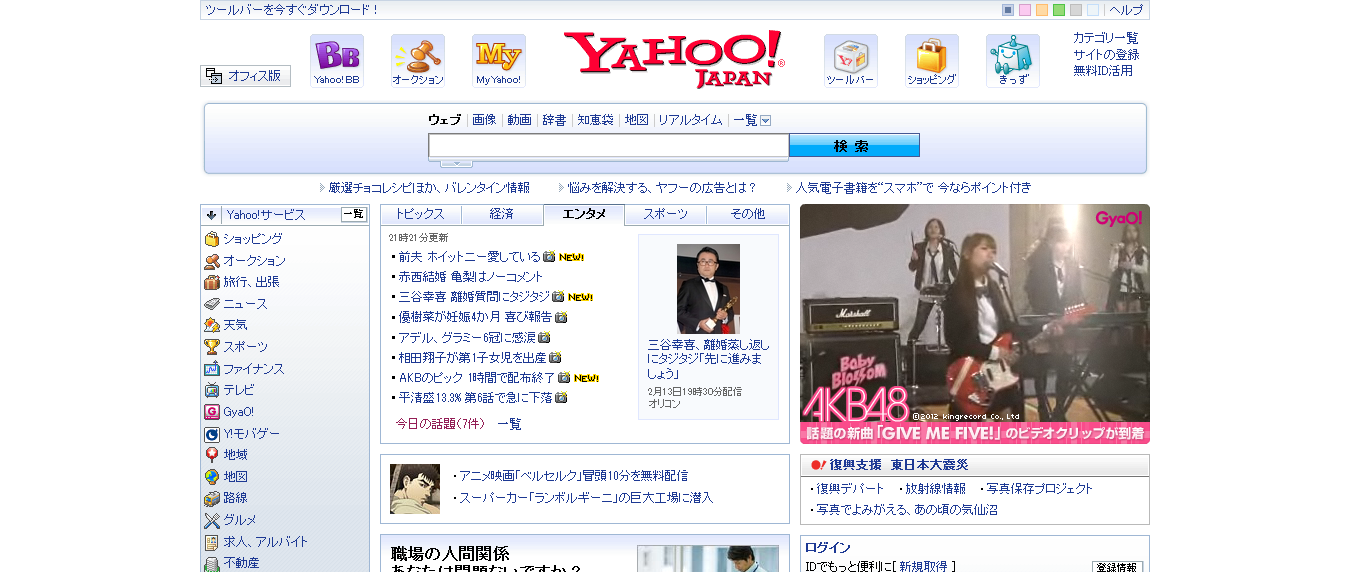Select the 画像 search category

click(484, 120)
